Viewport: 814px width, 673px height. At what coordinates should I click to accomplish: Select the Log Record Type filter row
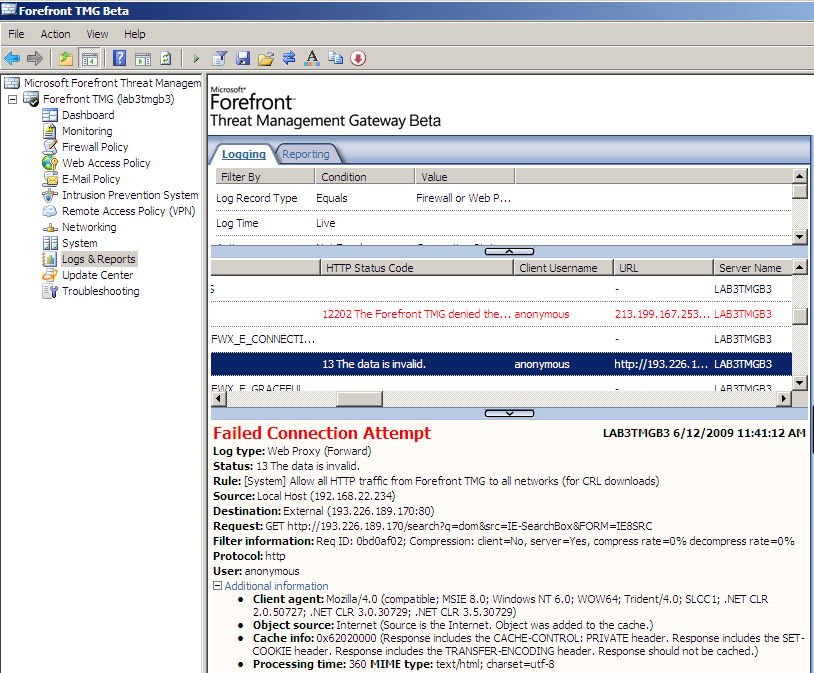[503, 198]
